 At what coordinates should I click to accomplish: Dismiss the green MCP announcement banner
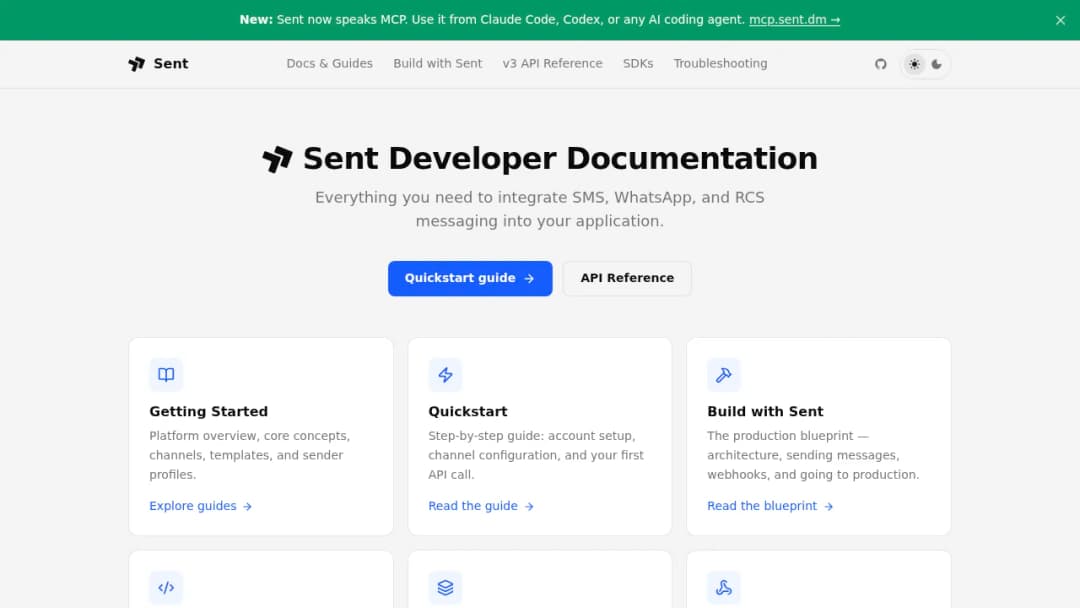click(x=1060, y=20)
